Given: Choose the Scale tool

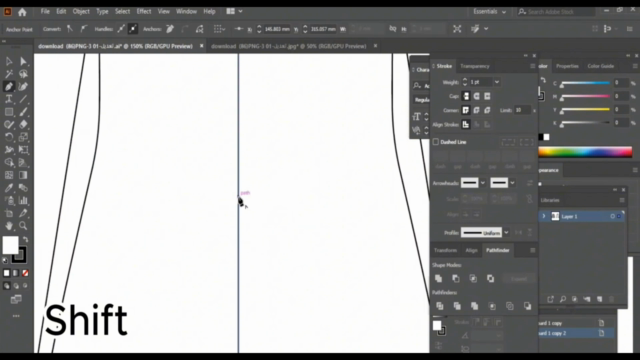Looking at the screenshot, I should coord(23,137).
